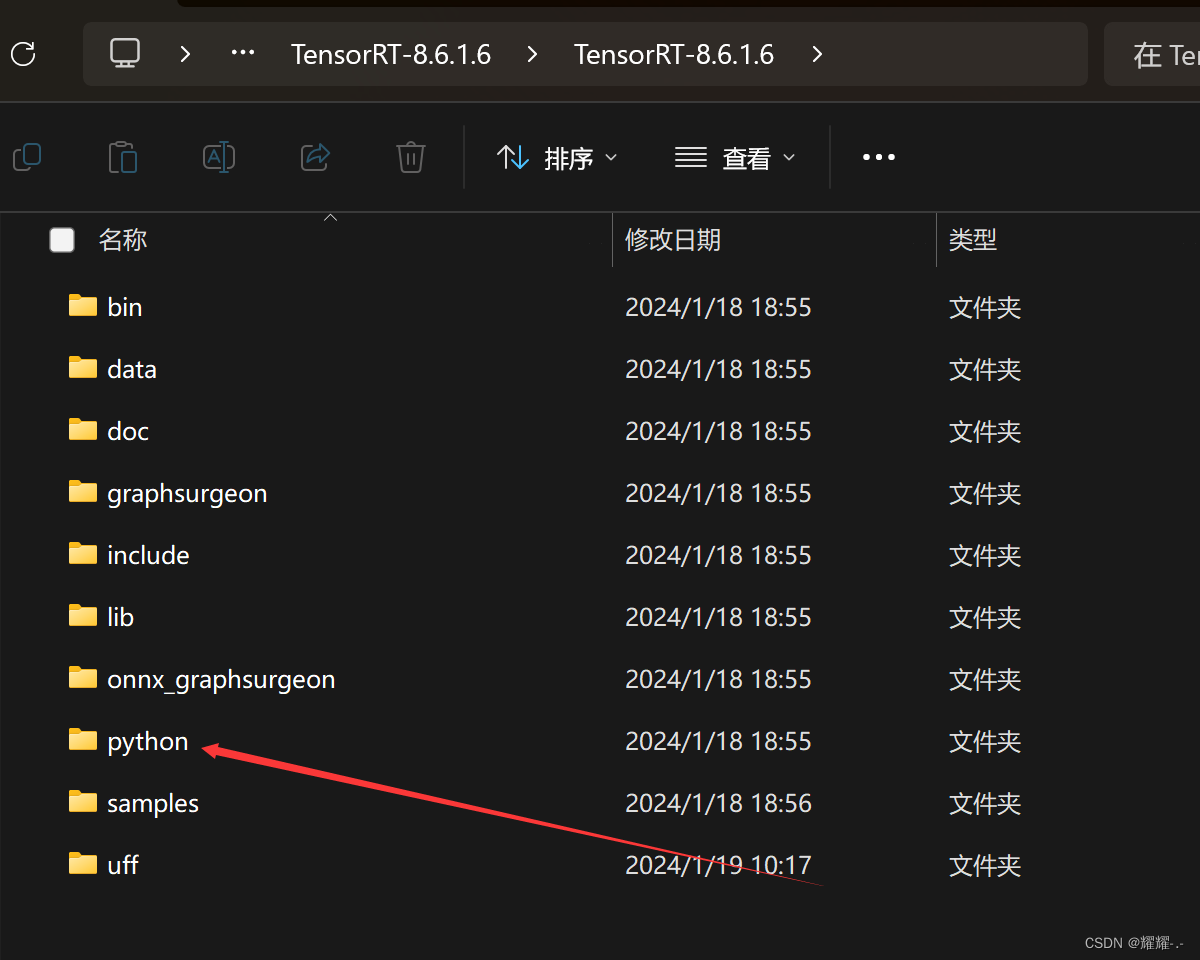Click the bin row's 文件夹 type
The image size is (1200, 960).
click(x=985, y=307)
